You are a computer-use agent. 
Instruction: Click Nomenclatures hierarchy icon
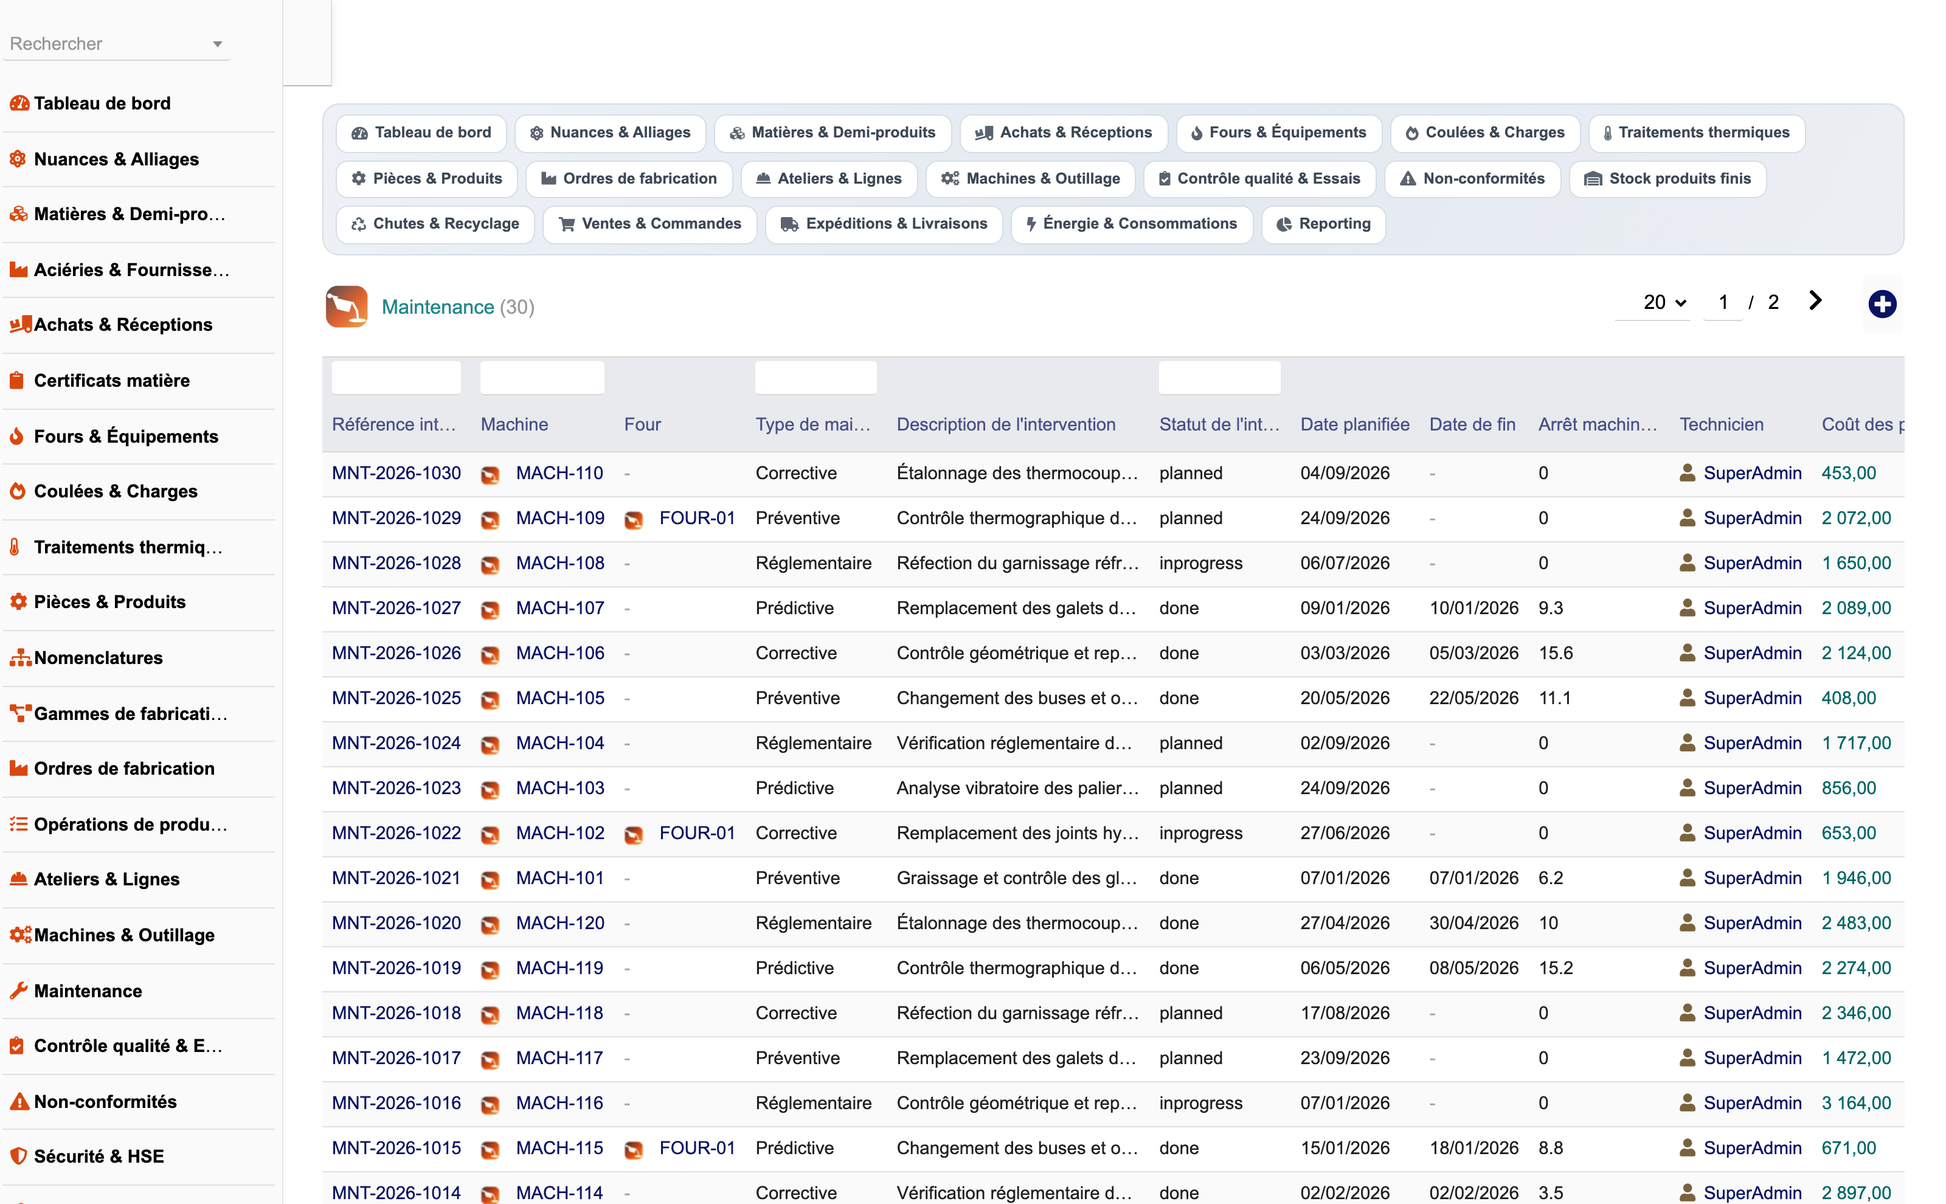[20, 658]
